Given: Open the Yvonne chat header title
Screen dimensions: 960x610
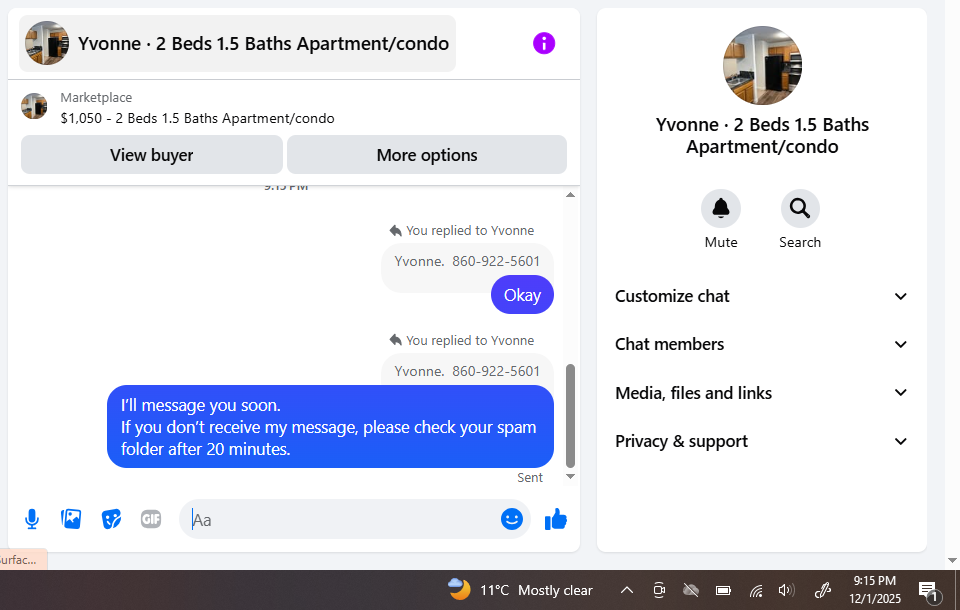Looking at the screenshot, I should click(x=263, y=43).
